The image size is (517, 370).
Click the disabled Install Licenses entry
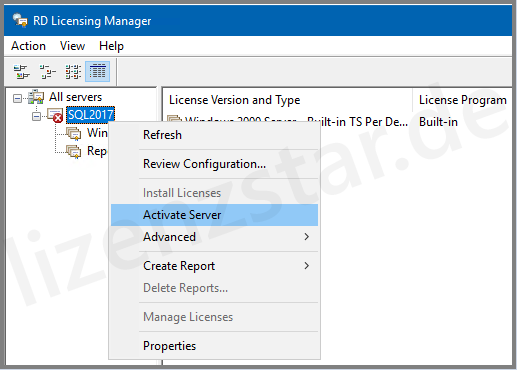(214, 193)
